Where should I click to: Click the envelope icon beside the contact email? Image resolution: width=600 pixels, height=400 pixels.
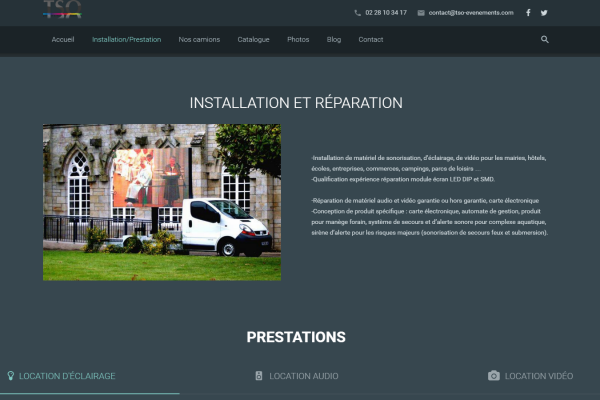pos(421,13)
